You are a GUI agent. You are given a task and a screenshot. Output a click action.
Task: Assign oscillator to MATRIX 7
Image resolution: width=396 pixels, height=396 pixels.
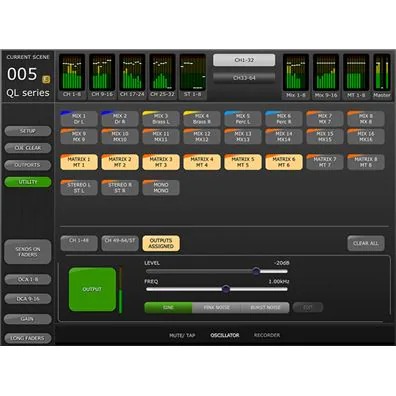(325, 162)
